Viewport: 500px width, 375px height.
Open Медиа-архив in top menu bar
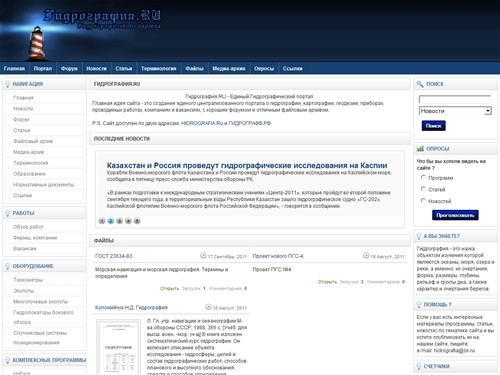tap(229, 69)
